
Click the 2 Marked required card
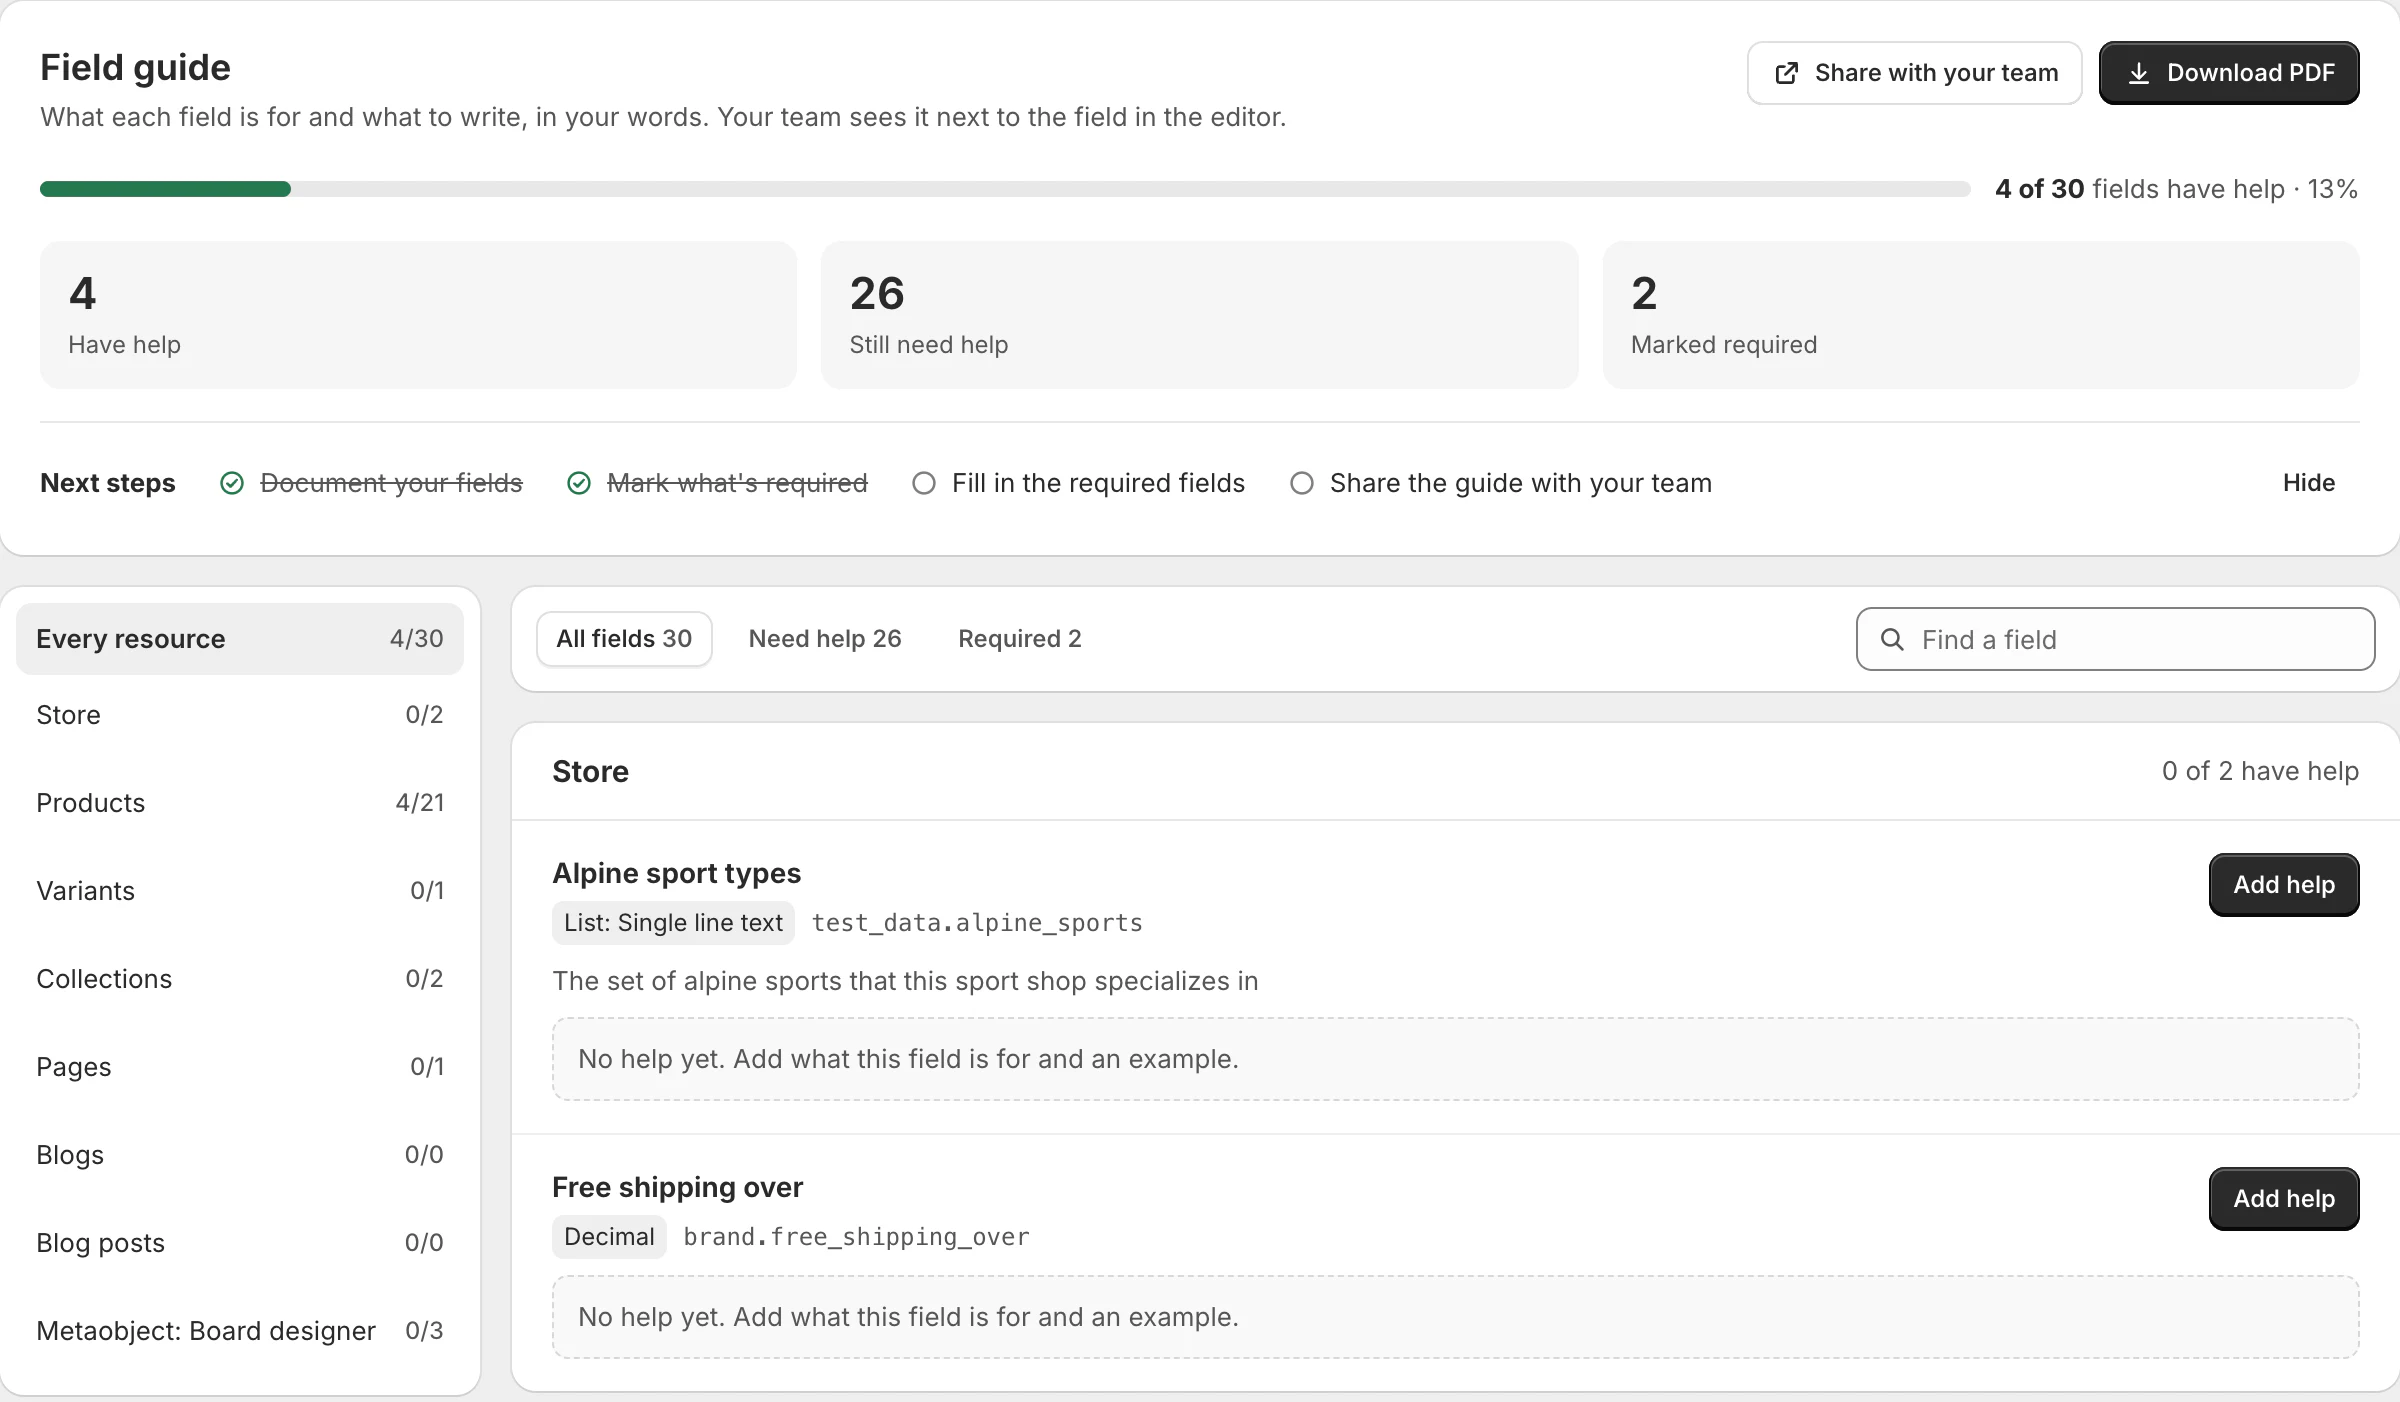click(x=1981, y=315)
